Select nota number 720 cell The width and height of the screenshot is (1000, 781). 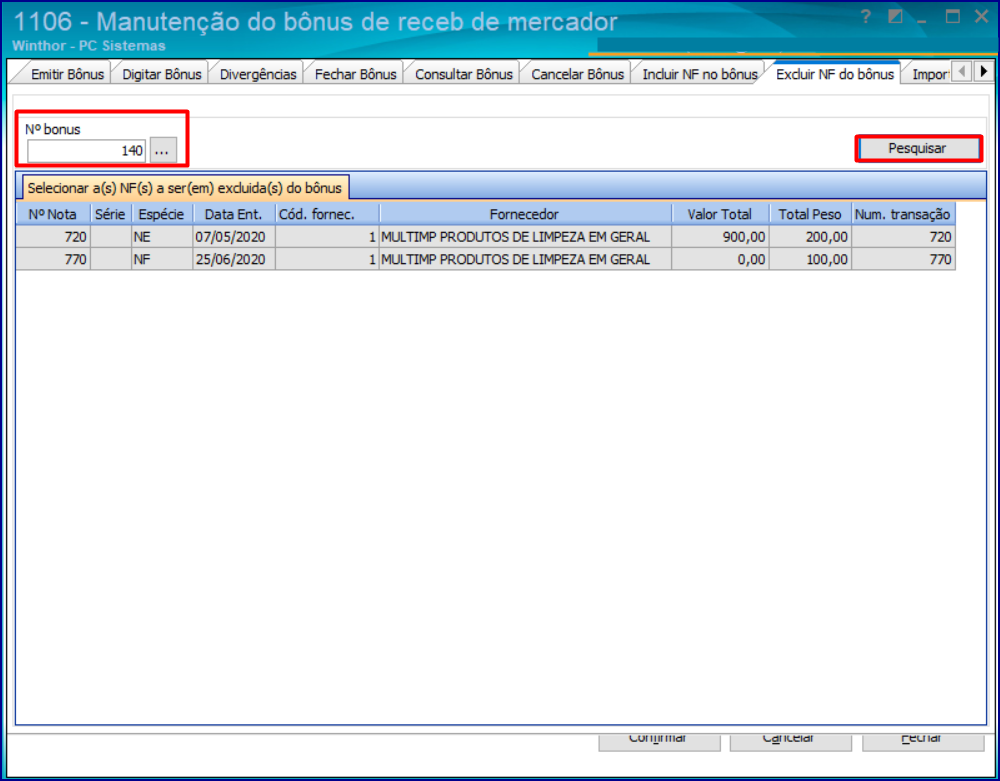[53, 237]
